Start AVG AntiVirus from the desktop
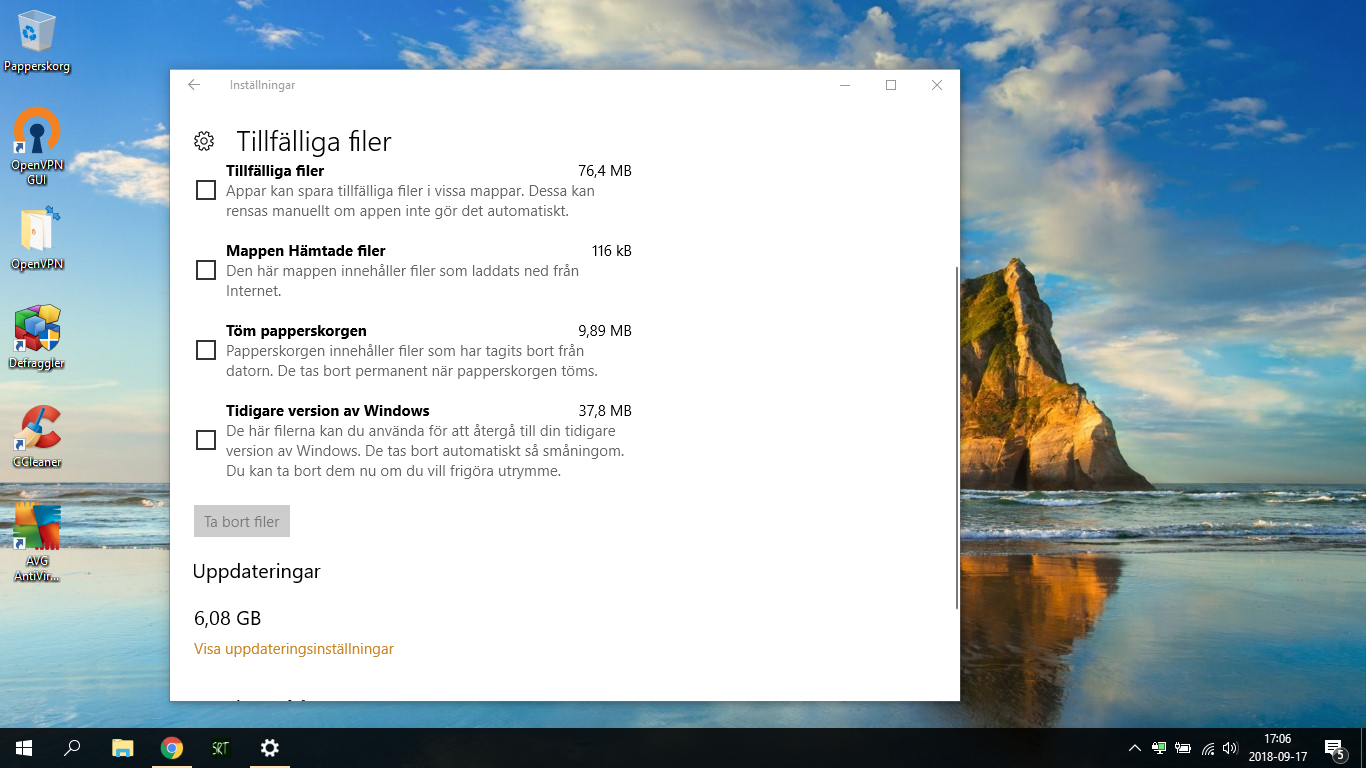This screenshot has width=1366, height=768. 37,525
